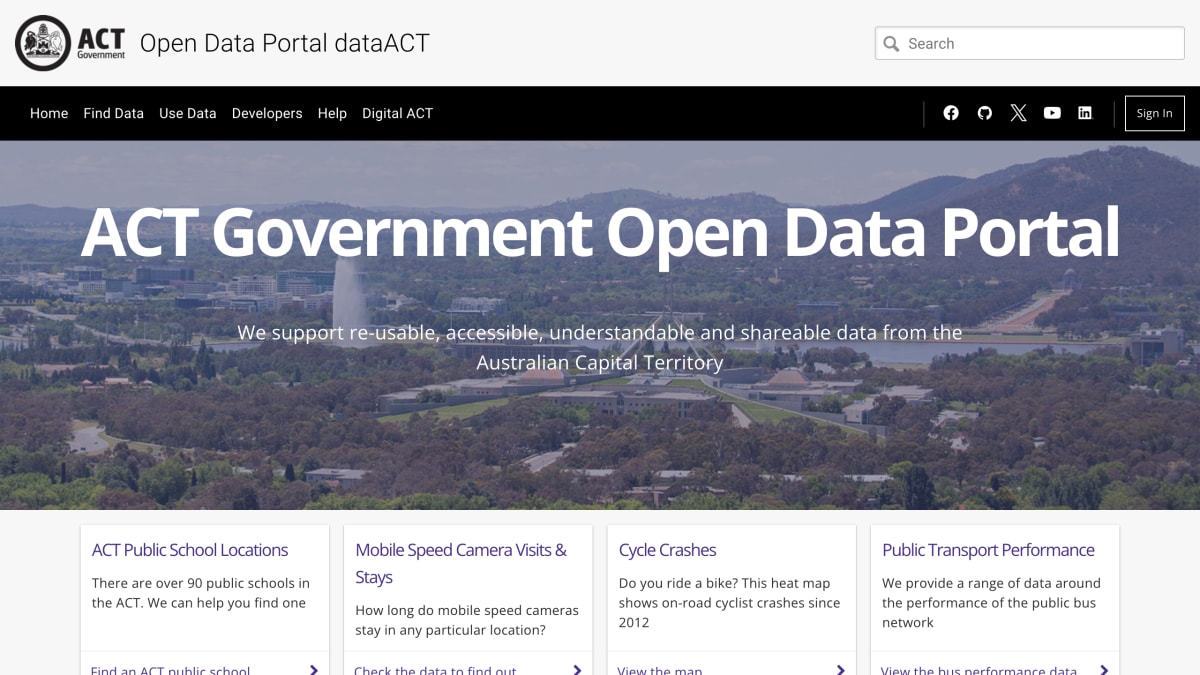The width and height of the screenshot is (1200, 675).
Task: Follow the 'Check the data to find out' link
Action: [x=435, y=669]
